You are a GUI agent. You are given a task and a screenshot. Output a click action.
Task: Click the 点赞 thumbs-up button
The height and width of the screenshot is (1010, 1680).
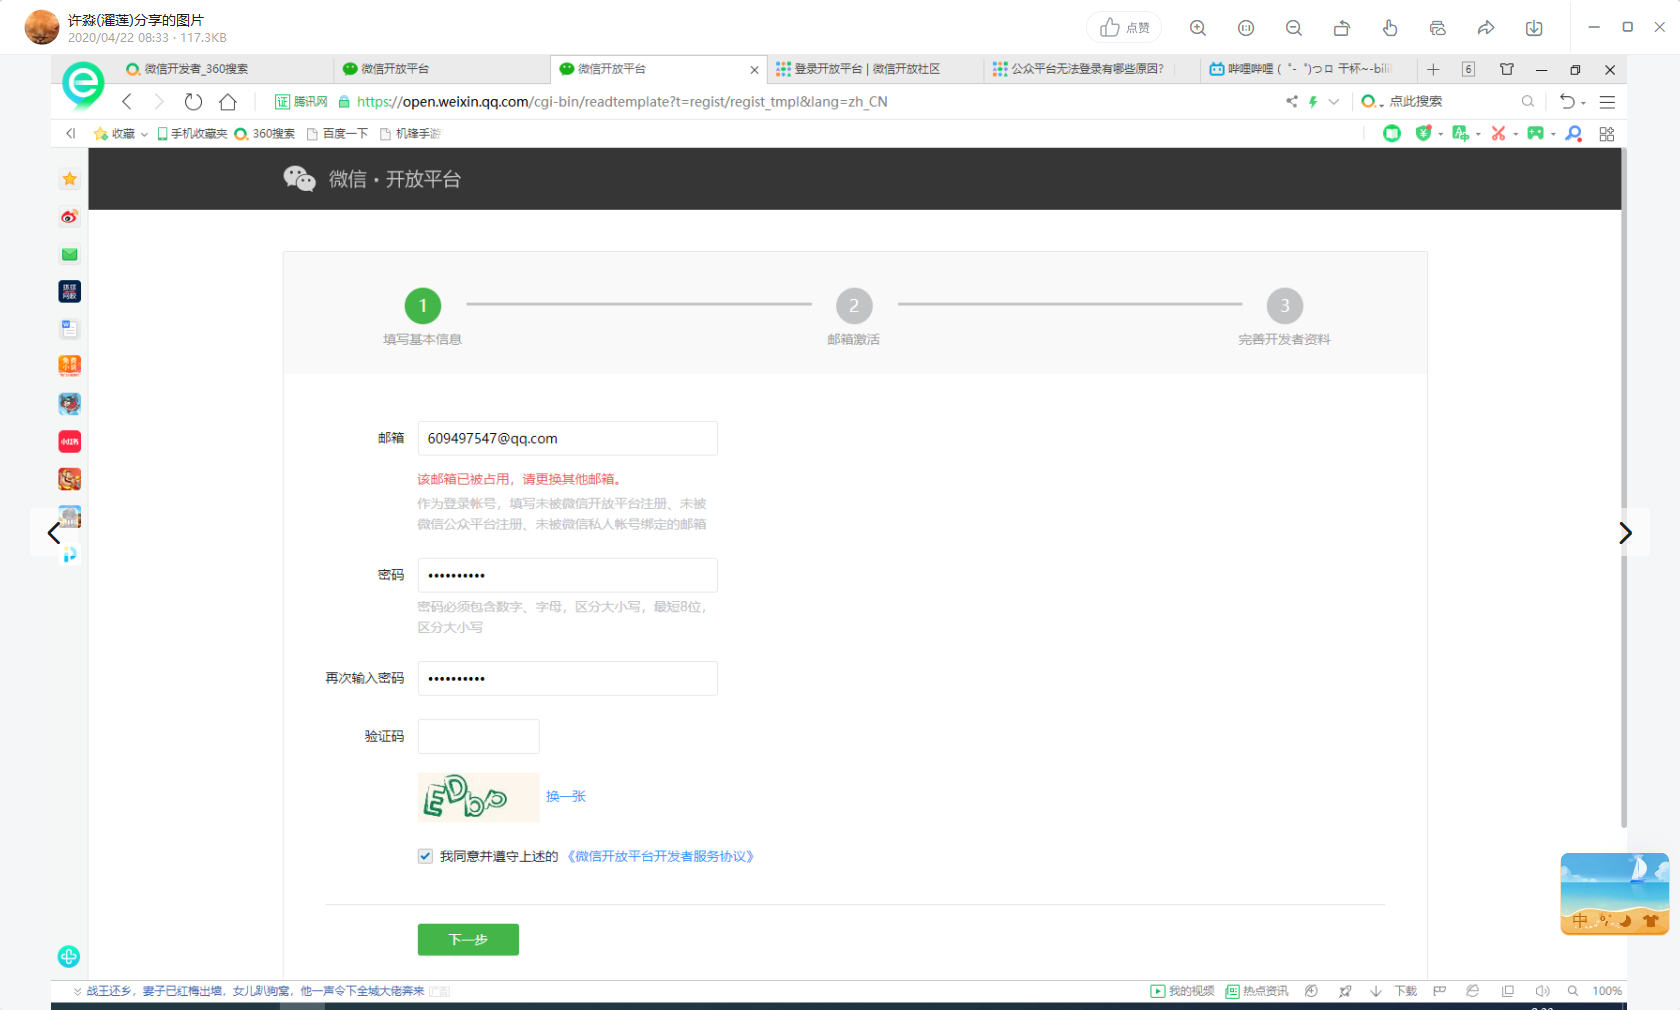pos(1124,28)
